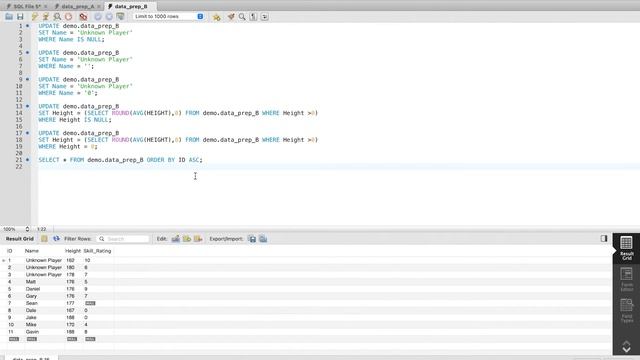Select Name cell 'Sean' in row 7
640x360 pixels.
[31, 303]
